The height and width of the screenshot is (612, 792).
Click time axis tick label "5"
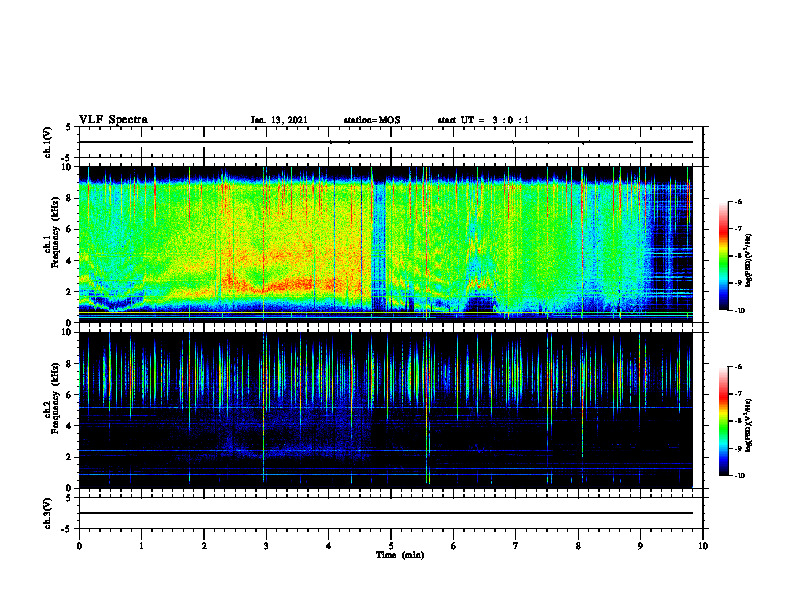point(391,546)
